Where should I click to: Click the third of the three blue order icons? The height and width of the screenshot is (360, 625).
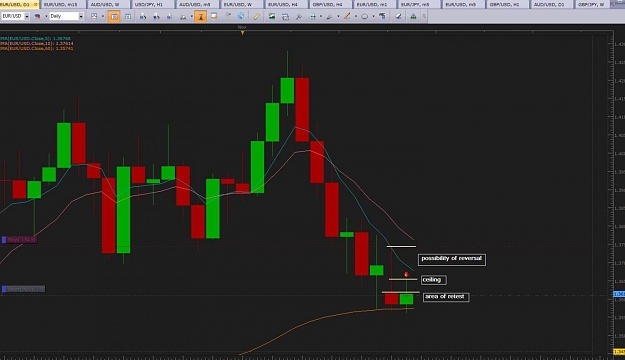[x=169, y=16]
